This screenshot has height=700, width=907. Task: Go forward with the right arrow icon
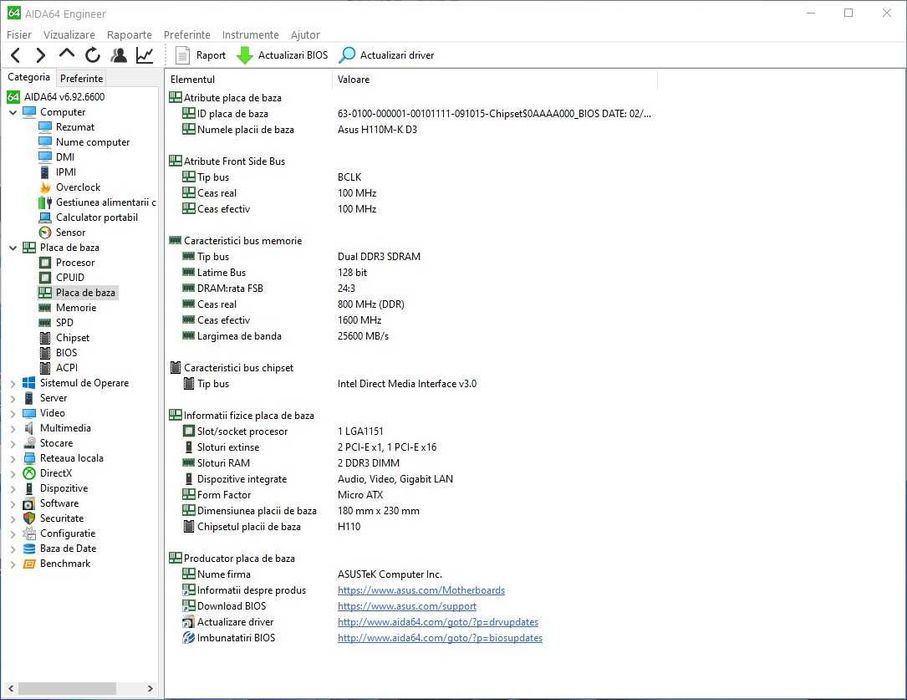coord(40,56)
